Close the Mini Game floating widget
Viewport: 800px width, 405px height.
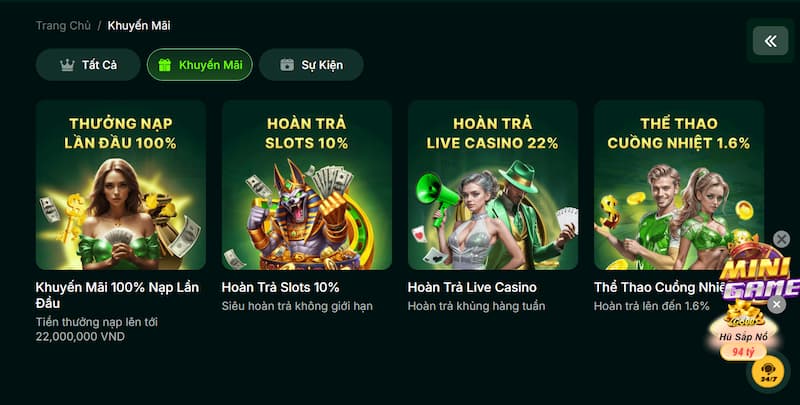781,239
